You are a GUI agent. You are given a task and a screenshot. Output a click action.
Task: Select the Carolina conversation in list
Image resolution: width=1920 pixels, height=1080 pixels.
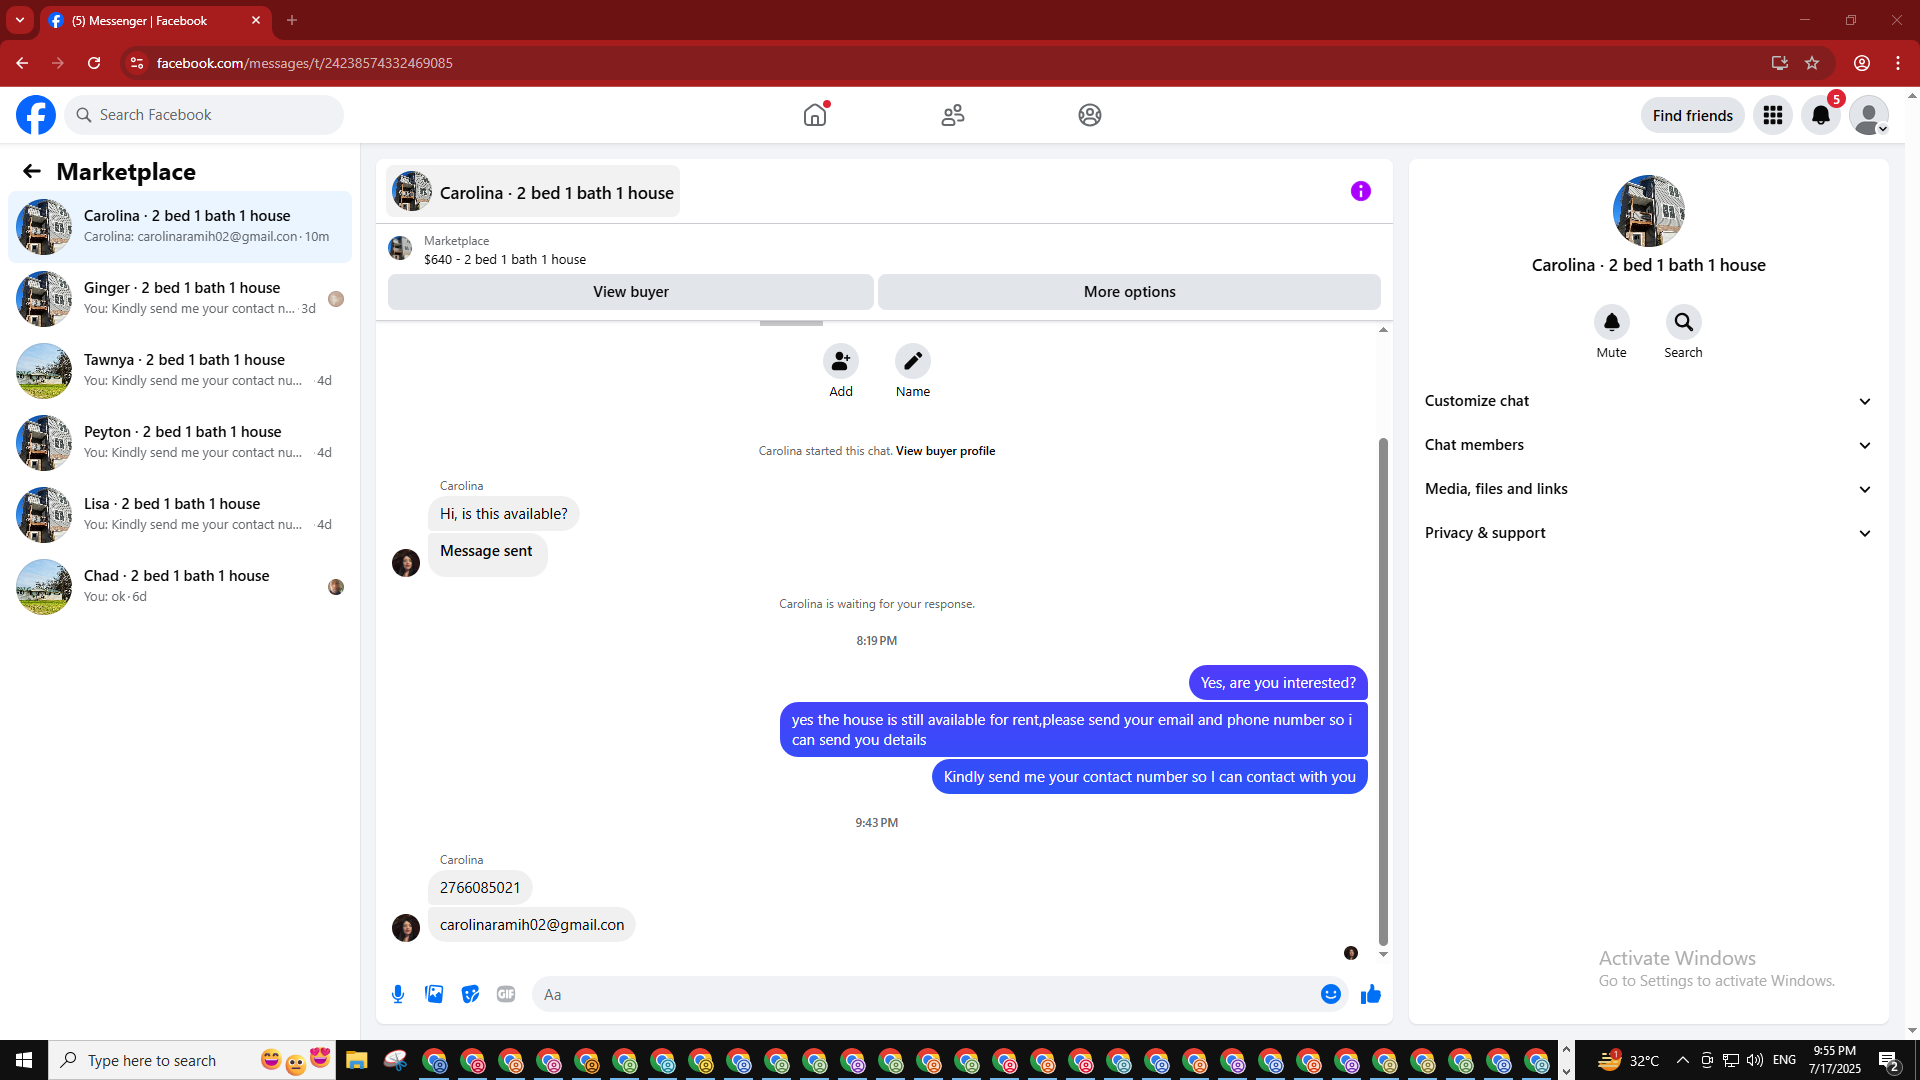point(180,226)
